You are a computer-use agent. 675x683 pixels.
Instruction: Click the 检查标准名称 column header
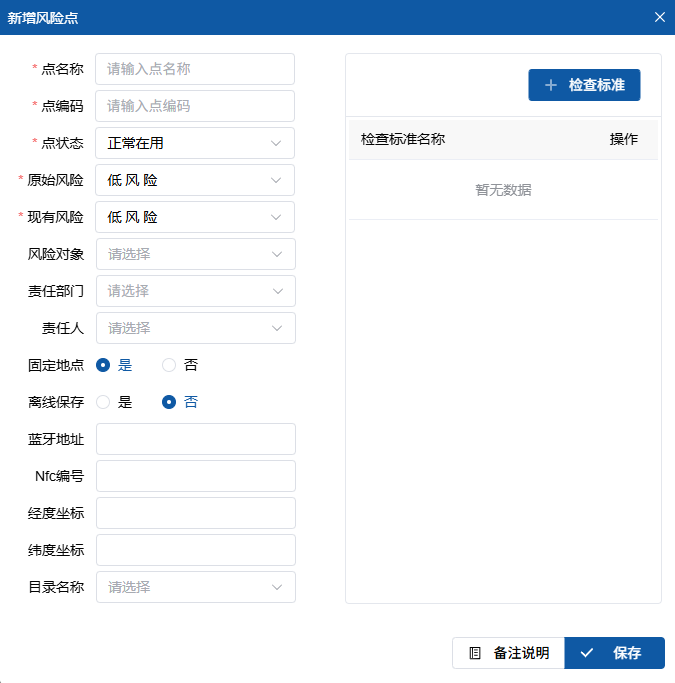tap(403, 139)
